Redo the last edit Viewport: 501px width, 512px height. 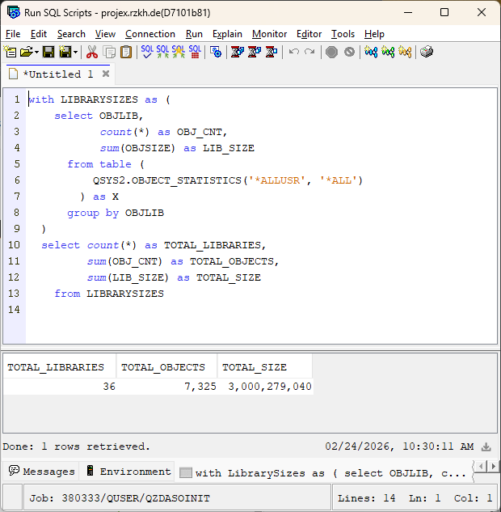(310, 52)
